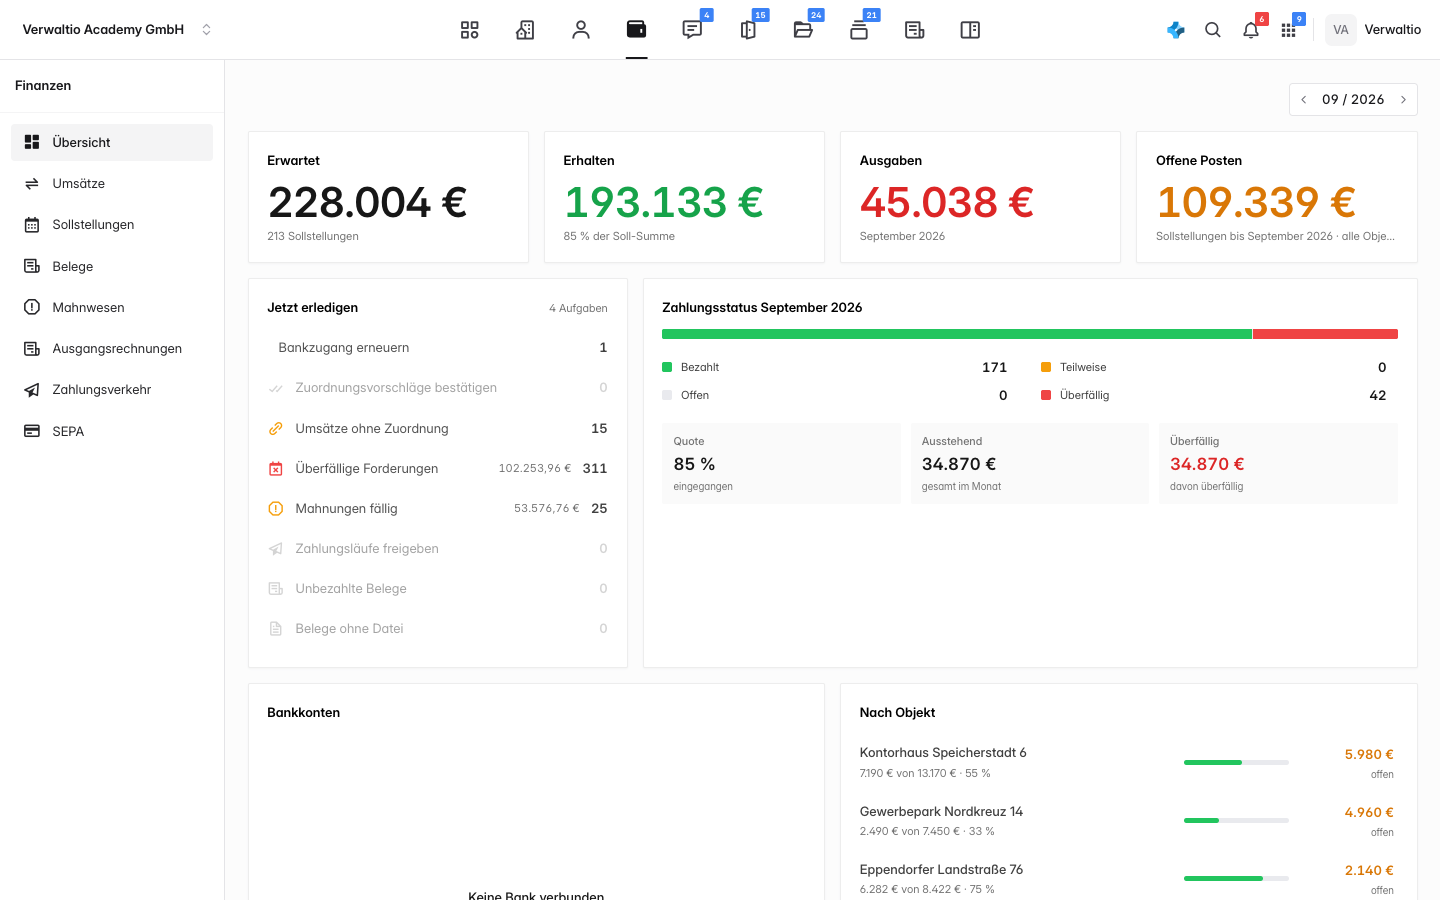Click the blue assistant logo icon
Screen dimensions: 1440x900
pos(1176,30)
